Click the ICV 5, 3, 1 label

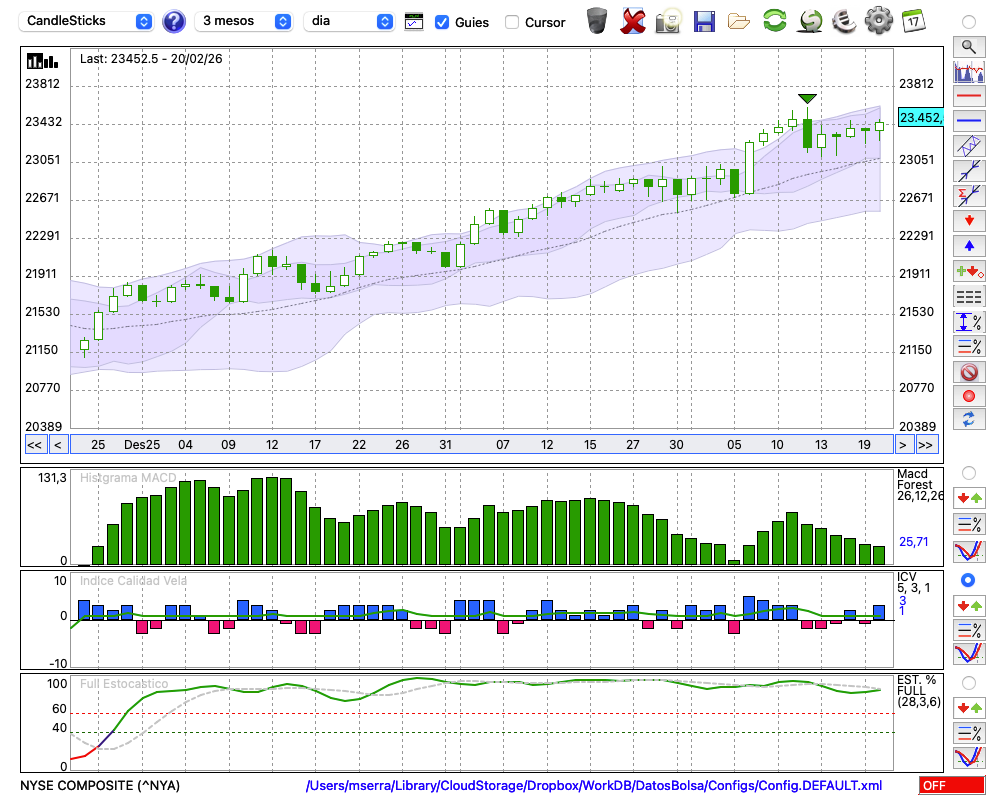(913, 582)
